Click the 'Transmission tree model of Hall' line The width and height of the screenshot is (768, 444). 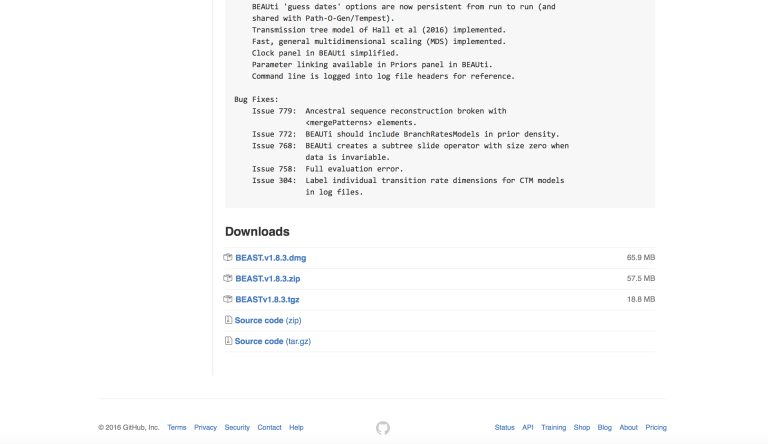pyautogui.click(x=379, y=30)
